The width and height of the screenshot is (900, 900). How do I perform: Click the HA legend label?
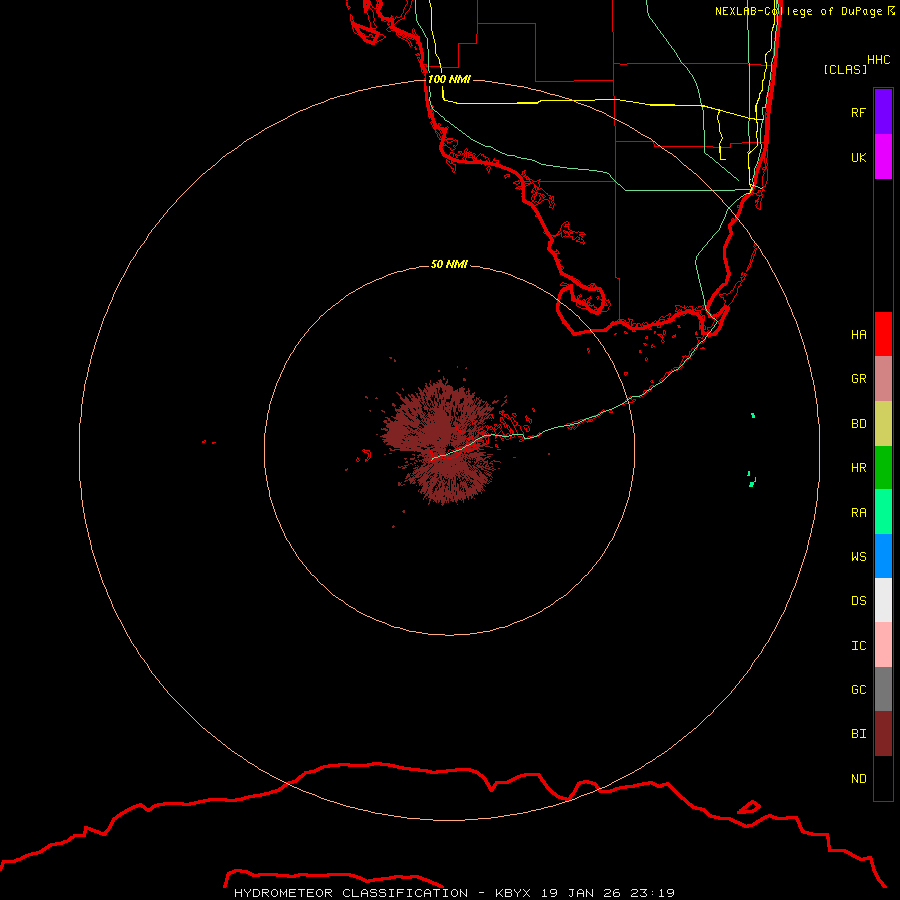point(858,334)
